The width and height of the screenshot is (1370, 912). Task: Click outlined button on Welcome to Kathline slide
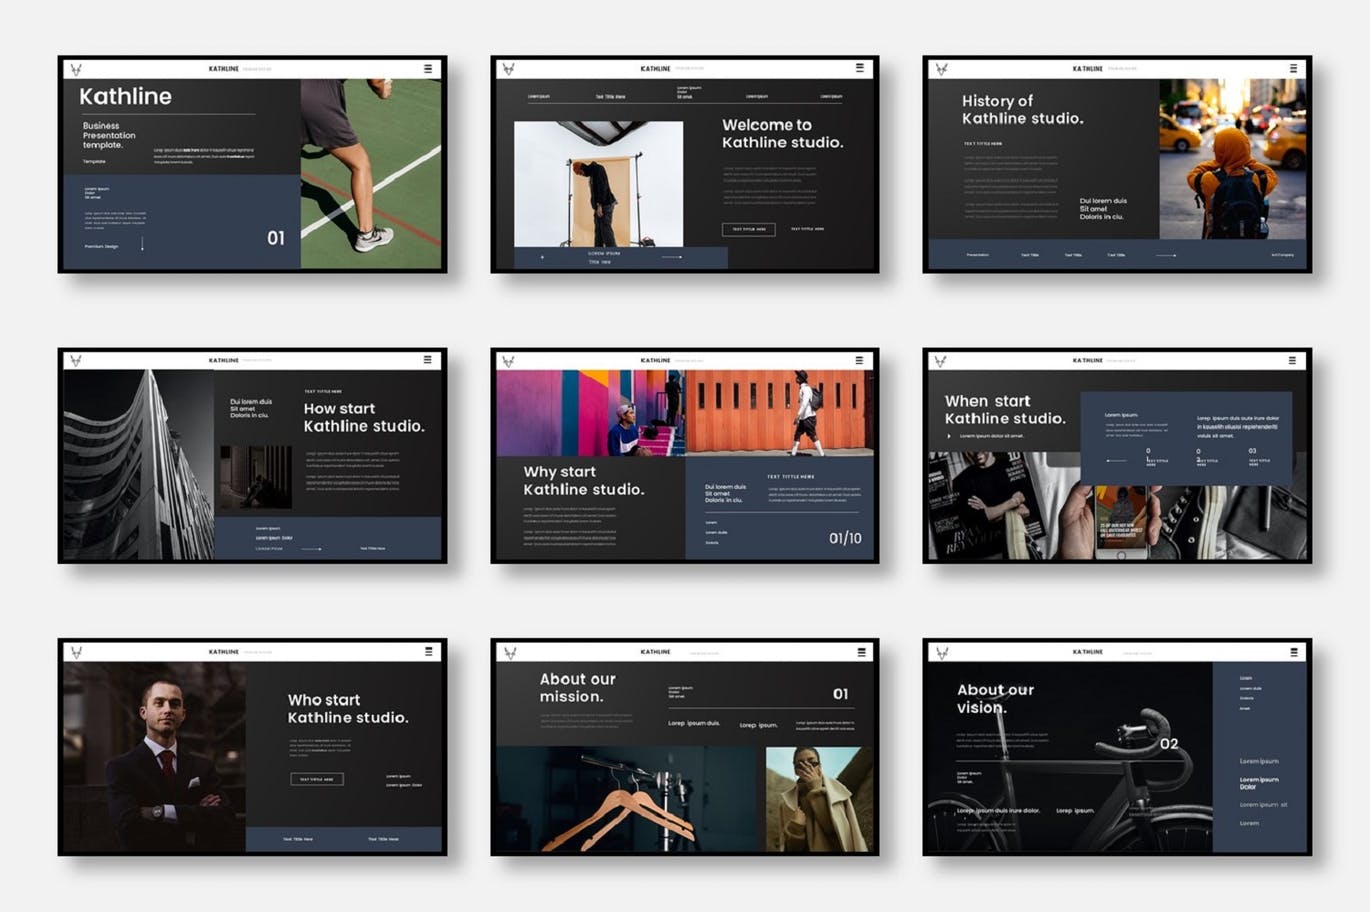[748, 229]
